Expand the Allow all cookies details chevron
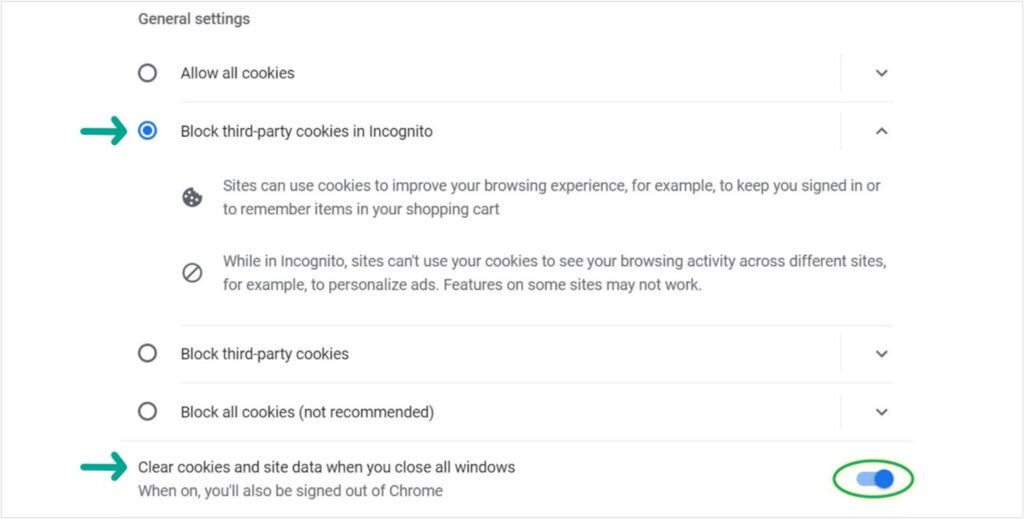Viewport: 1024px width, 519px height. (882, 73)
